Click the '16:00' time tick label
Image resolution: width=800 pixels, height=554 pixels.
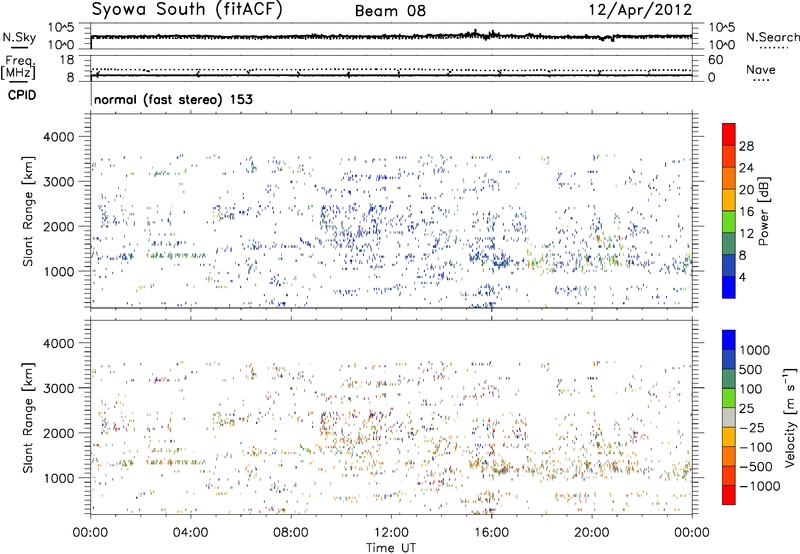tap(491, 533)
